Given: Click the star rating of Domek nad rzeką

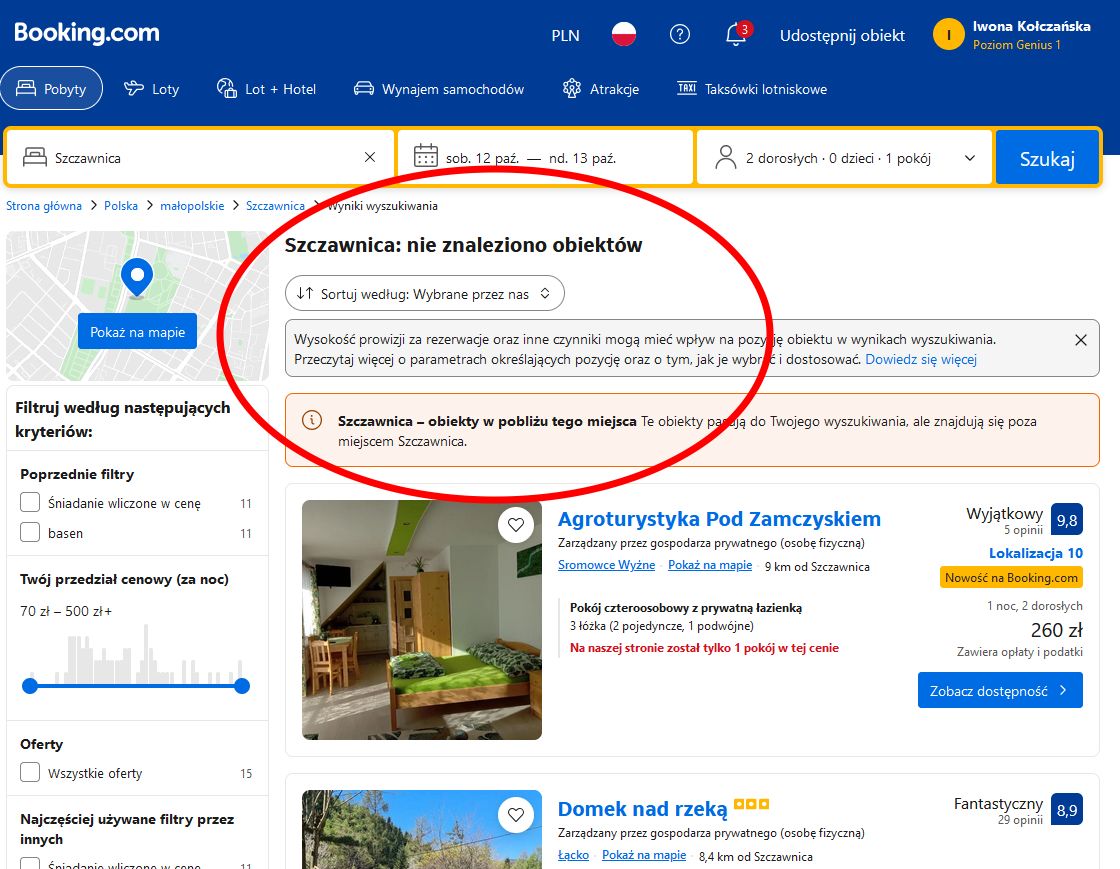Looking at the screenshot, I should 751,805.
